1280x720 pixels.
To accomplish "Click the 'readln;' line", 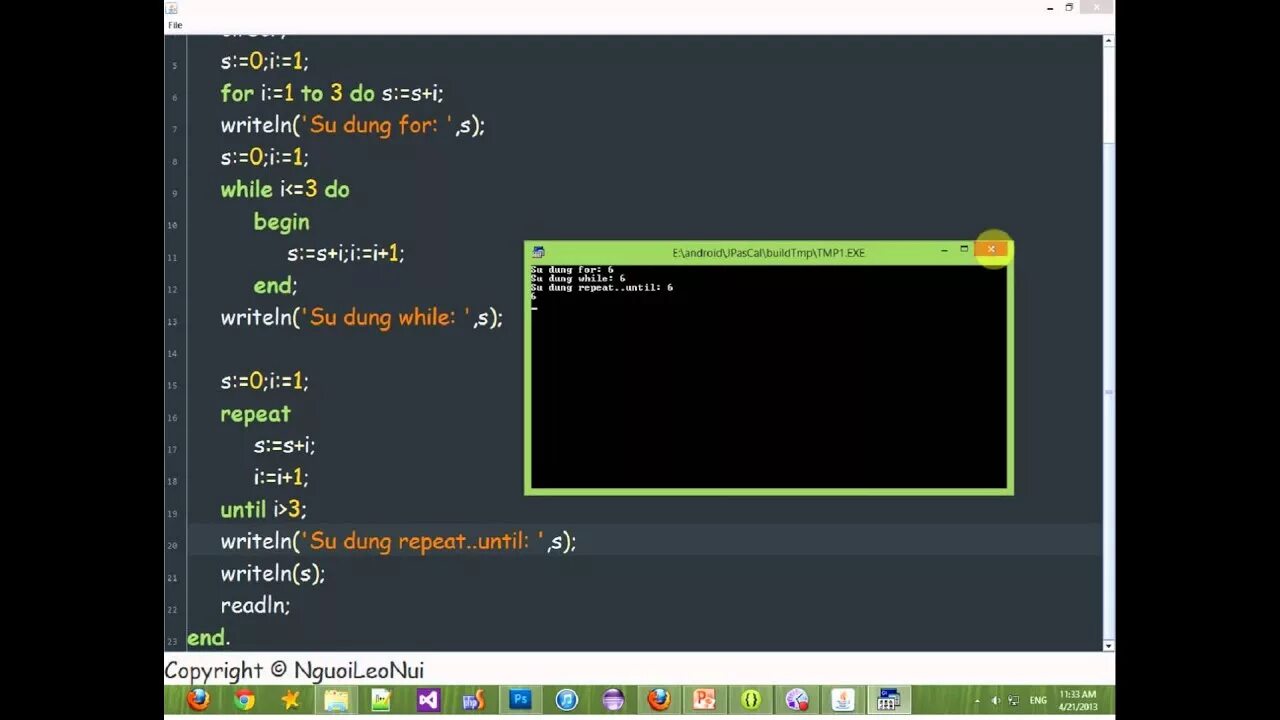I will point(255,605).
